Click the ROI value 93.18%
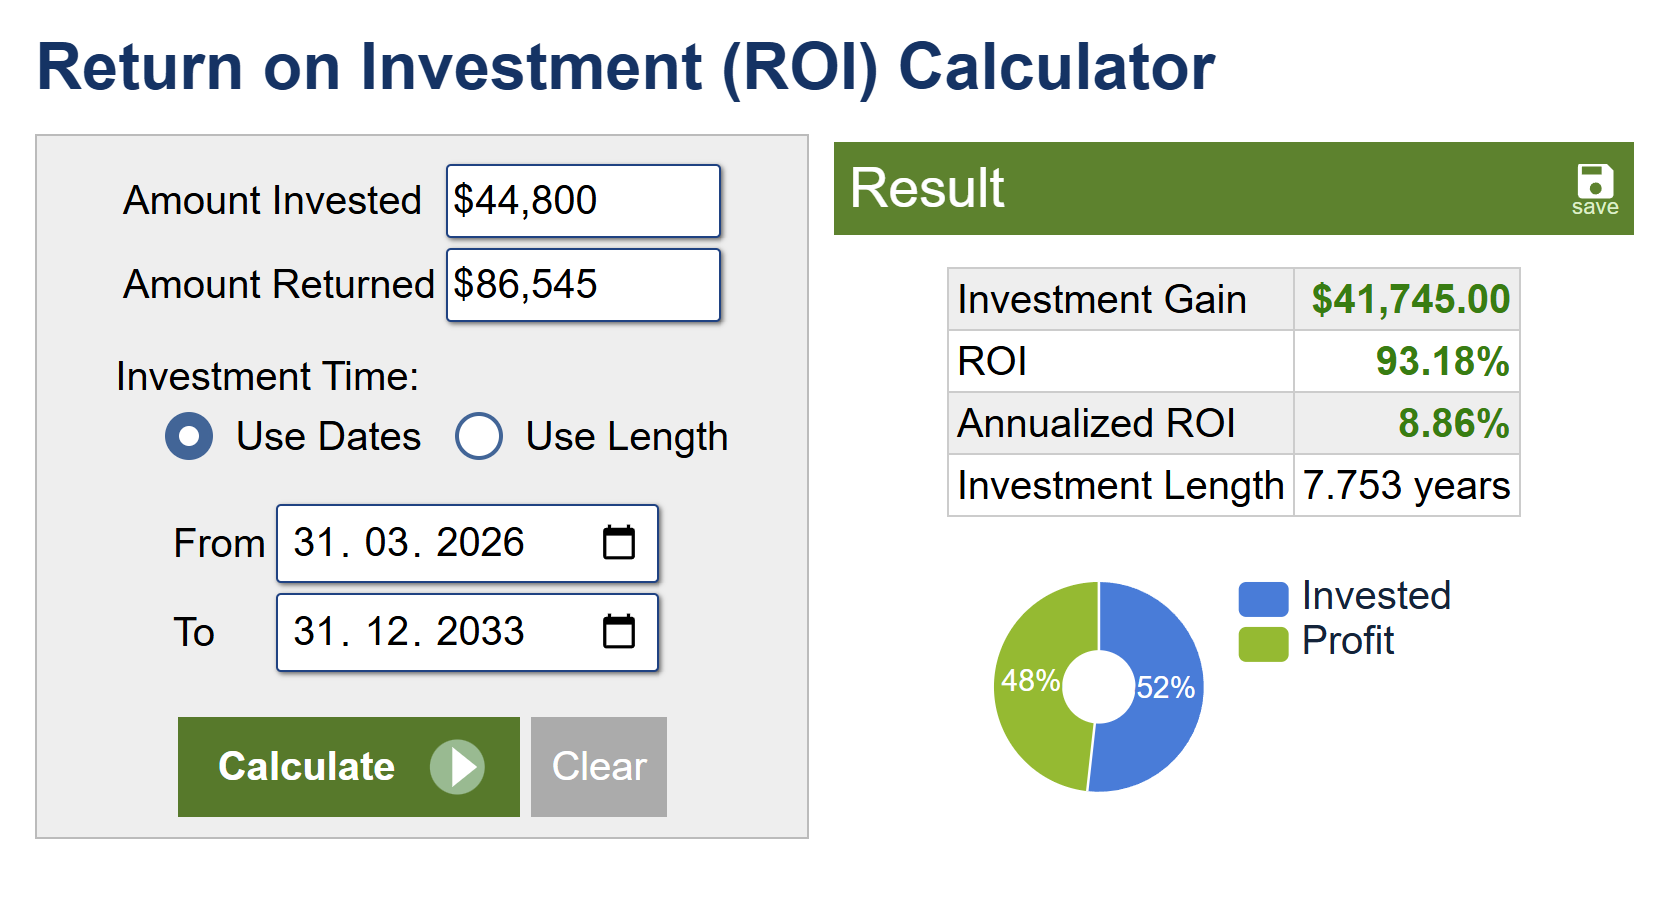1659x904 pixels. 1442,362
